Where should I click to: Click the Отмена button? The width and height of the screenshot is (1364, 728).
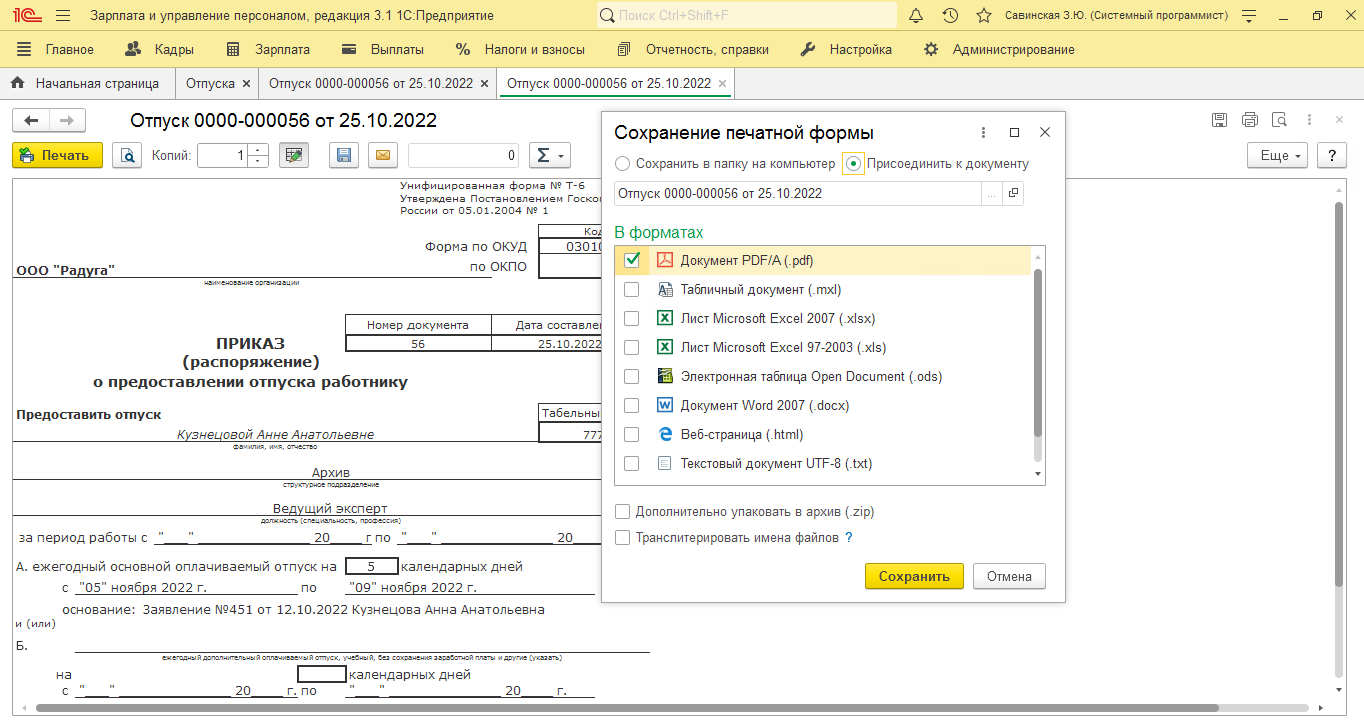point(1009,576)
